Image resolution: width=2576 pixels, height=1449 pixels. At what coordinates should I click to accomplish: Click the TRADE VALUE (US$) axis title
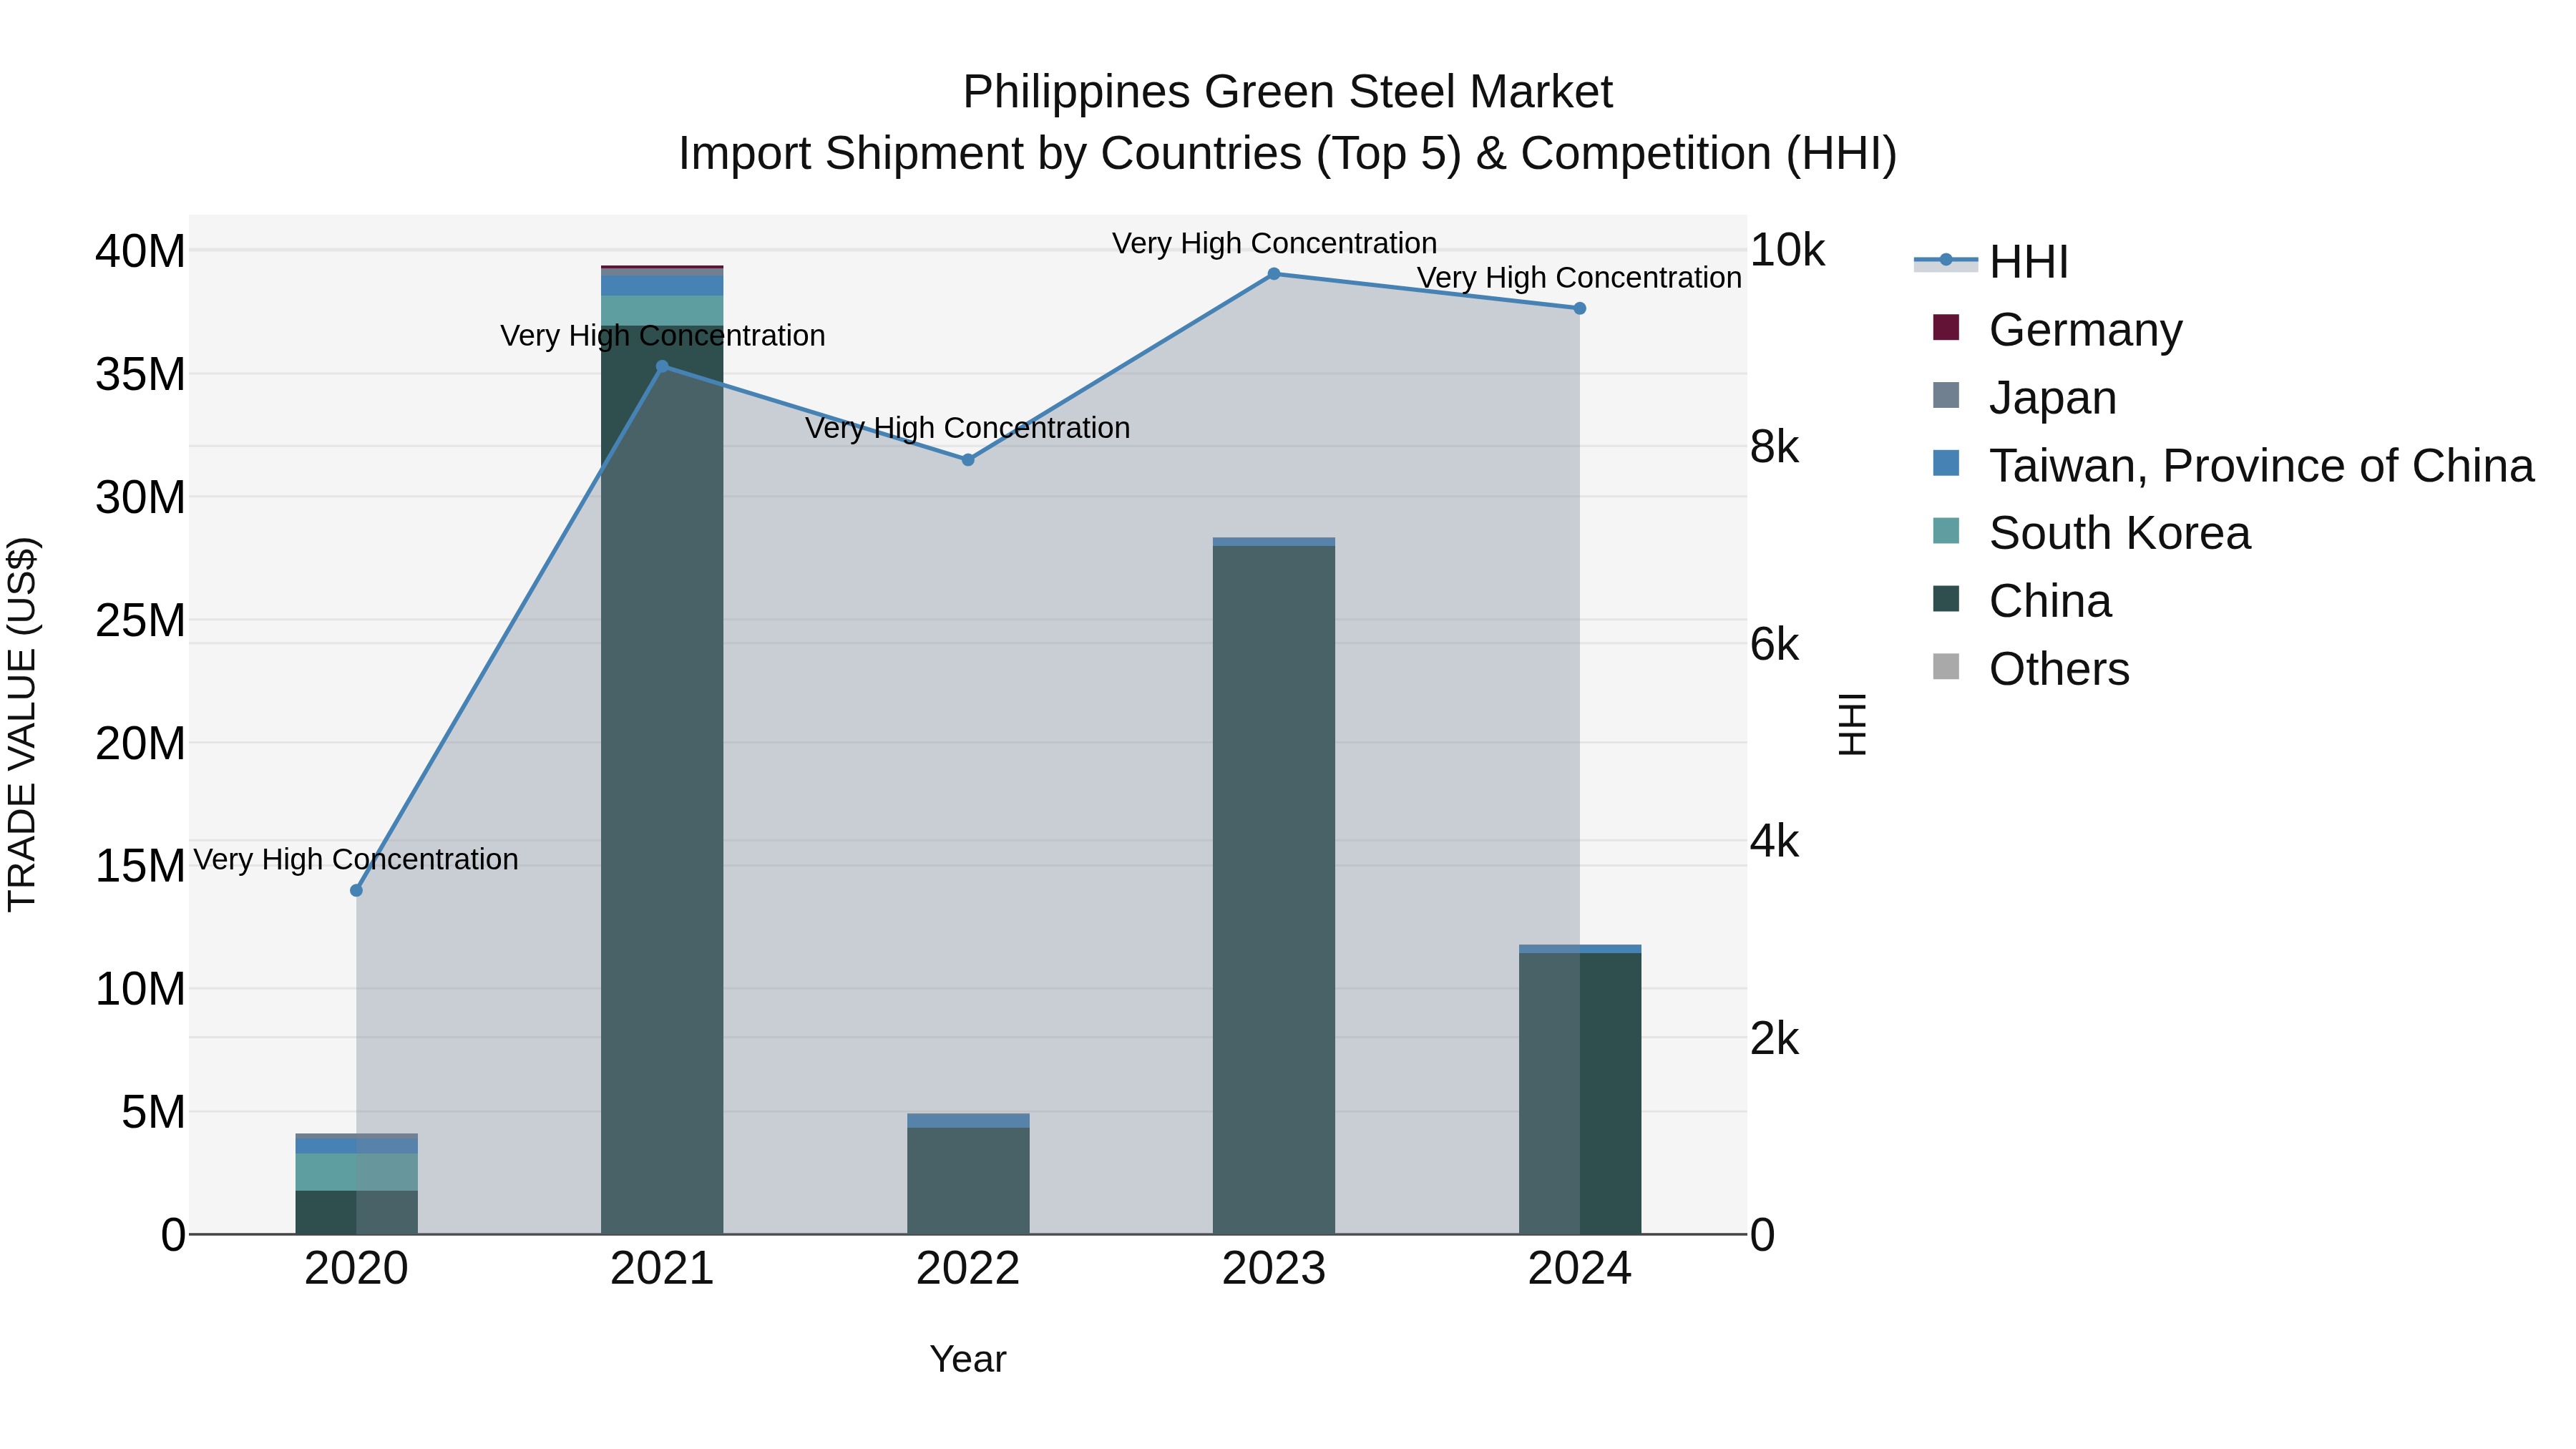tap(22, 724)
